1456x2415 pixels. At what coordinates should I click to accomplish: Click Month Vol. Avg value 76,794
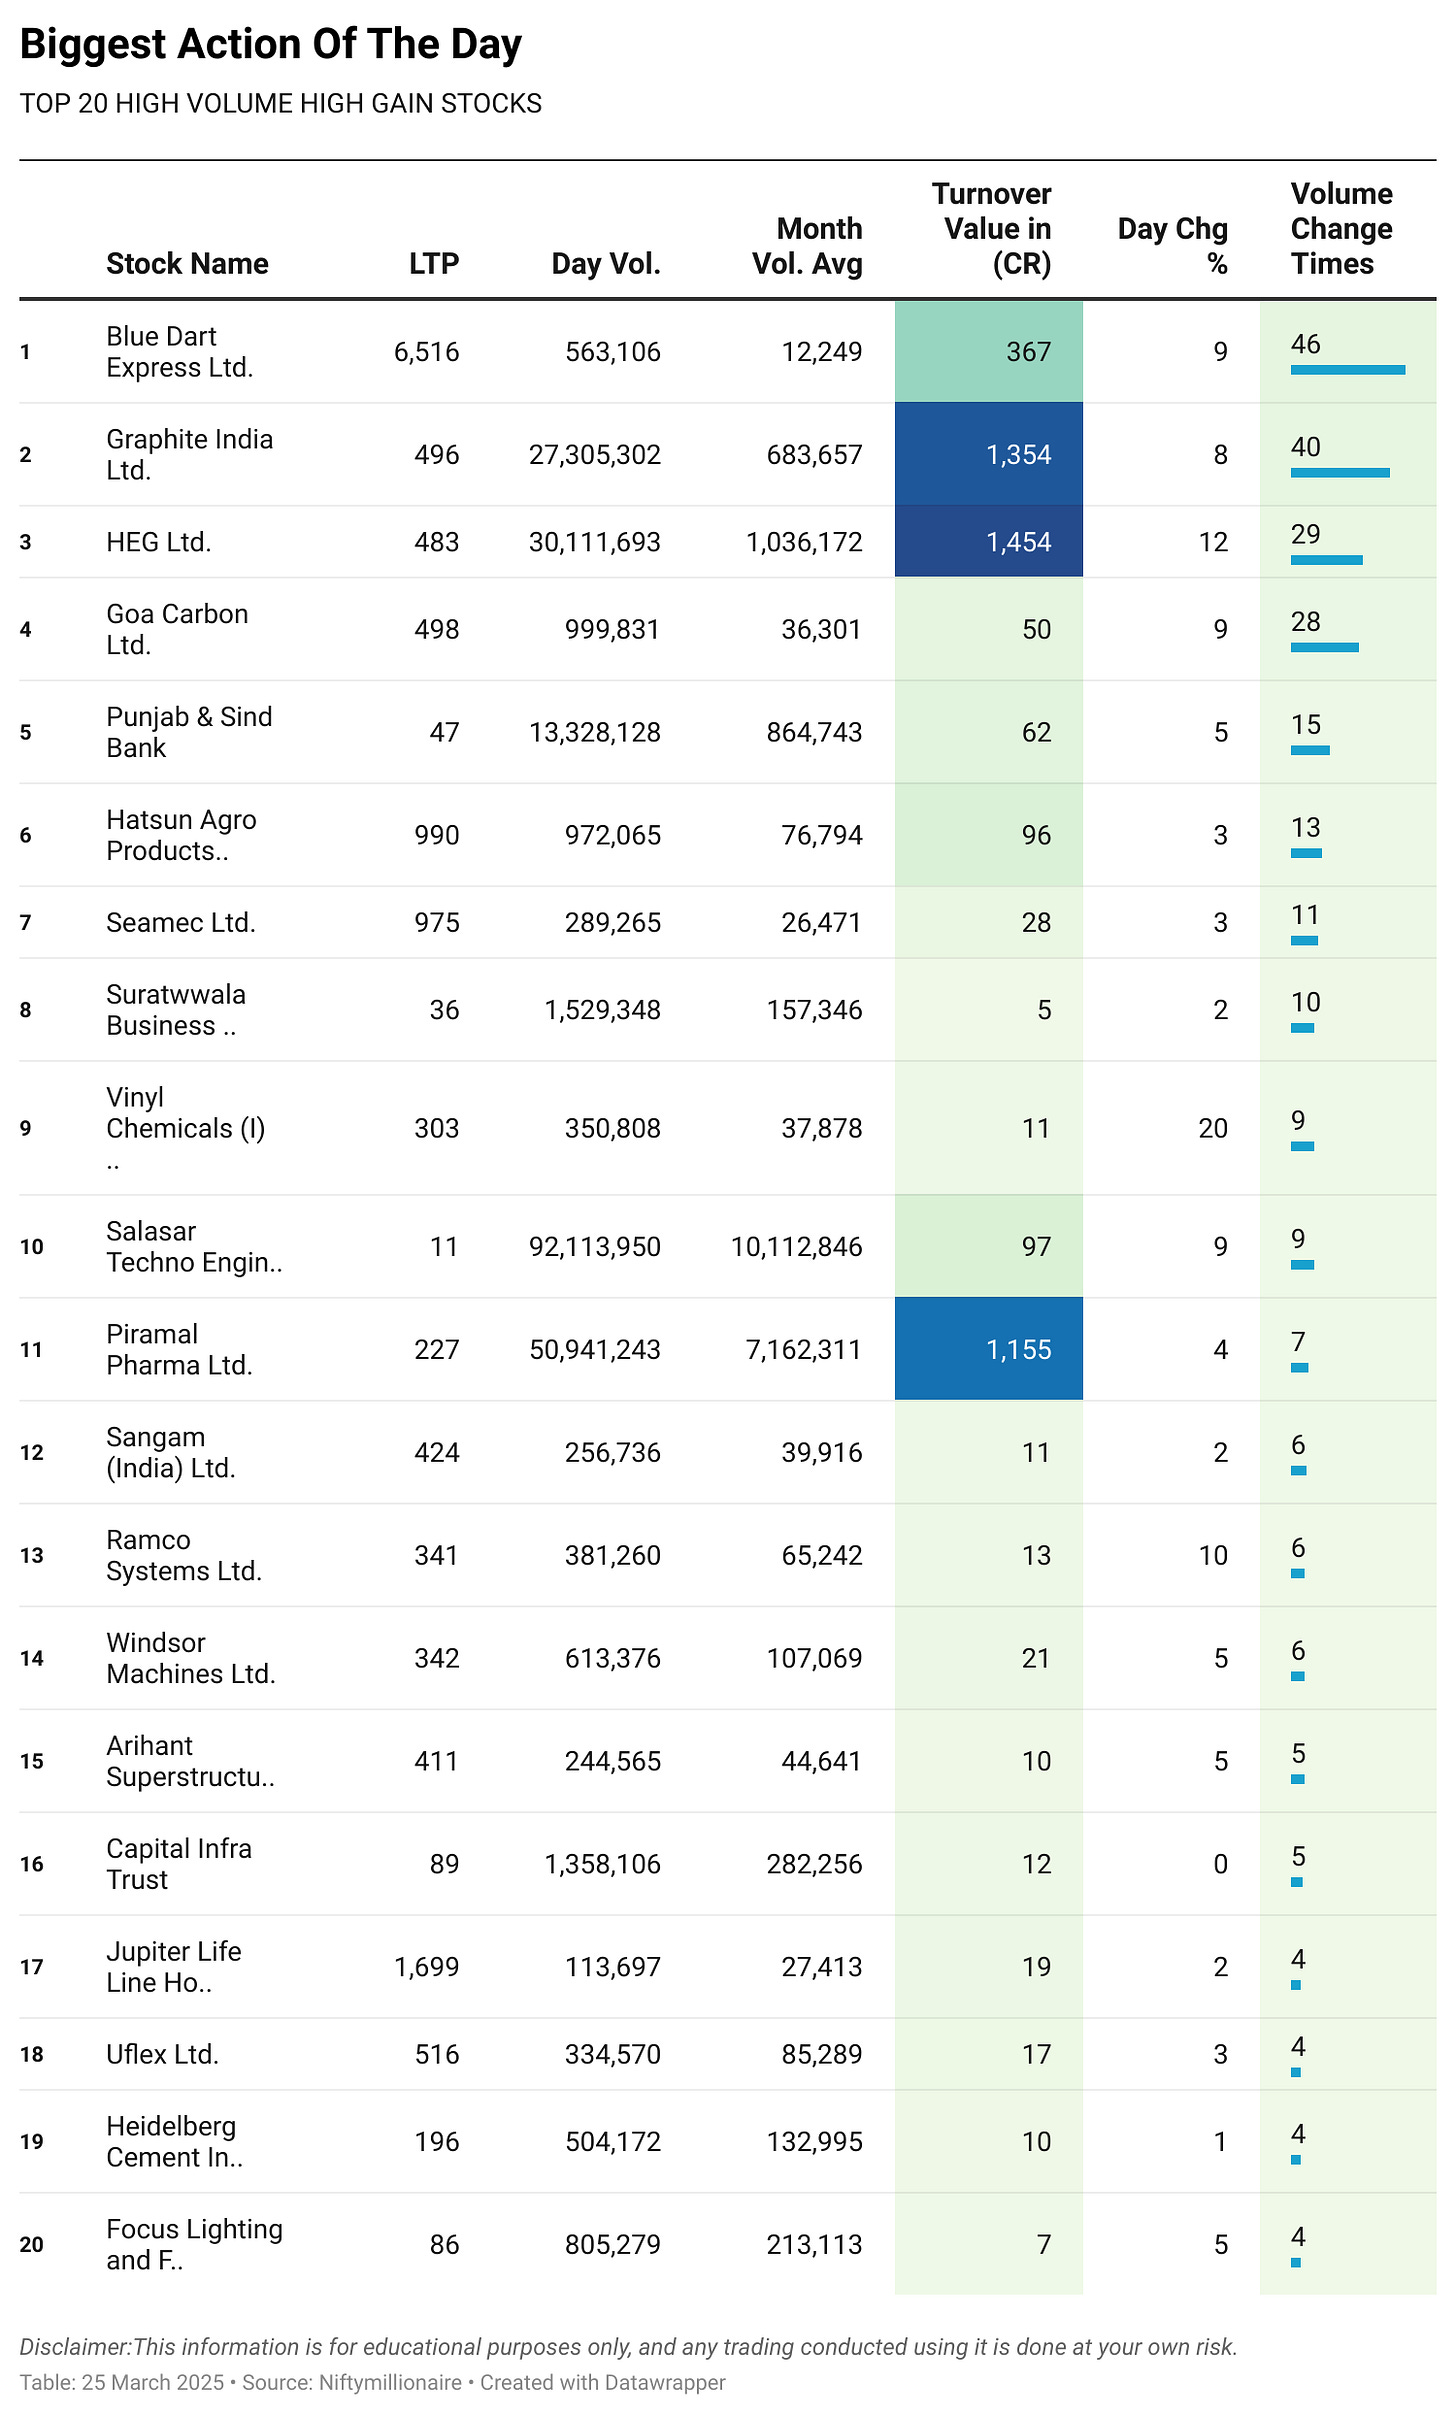(x=822, y=835)
